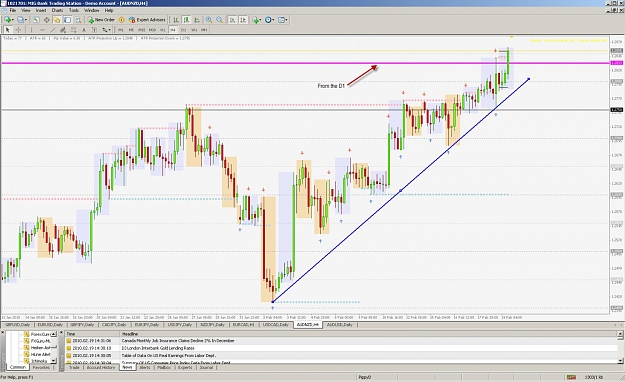Click news list scroll-up arrow
This screenshot has height=382, width=625.
point(620,334)
